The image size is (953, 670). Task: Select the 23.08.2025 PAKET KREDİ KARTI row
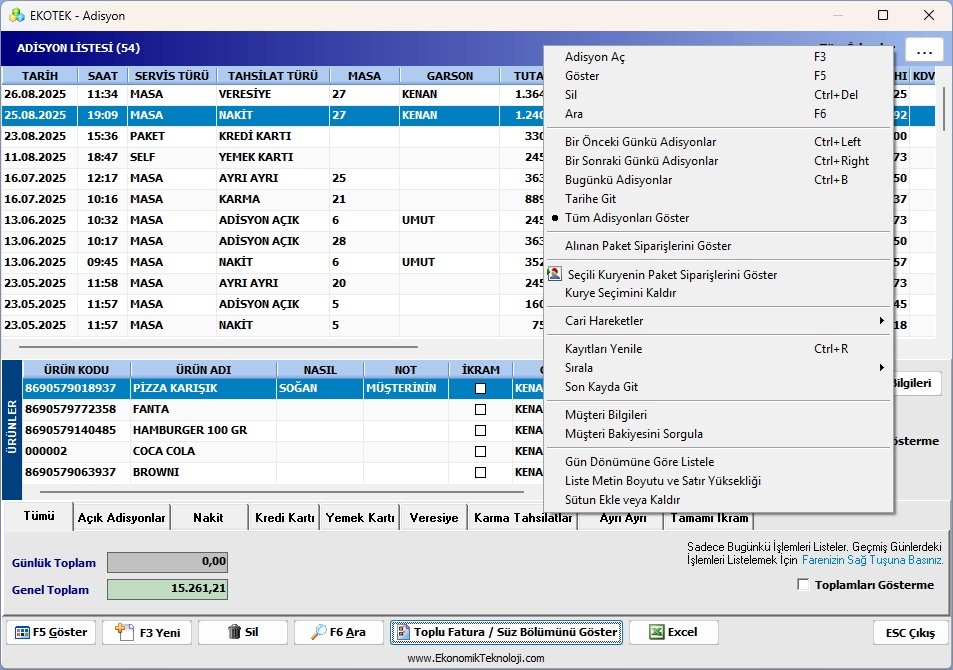tap(272, 136)
